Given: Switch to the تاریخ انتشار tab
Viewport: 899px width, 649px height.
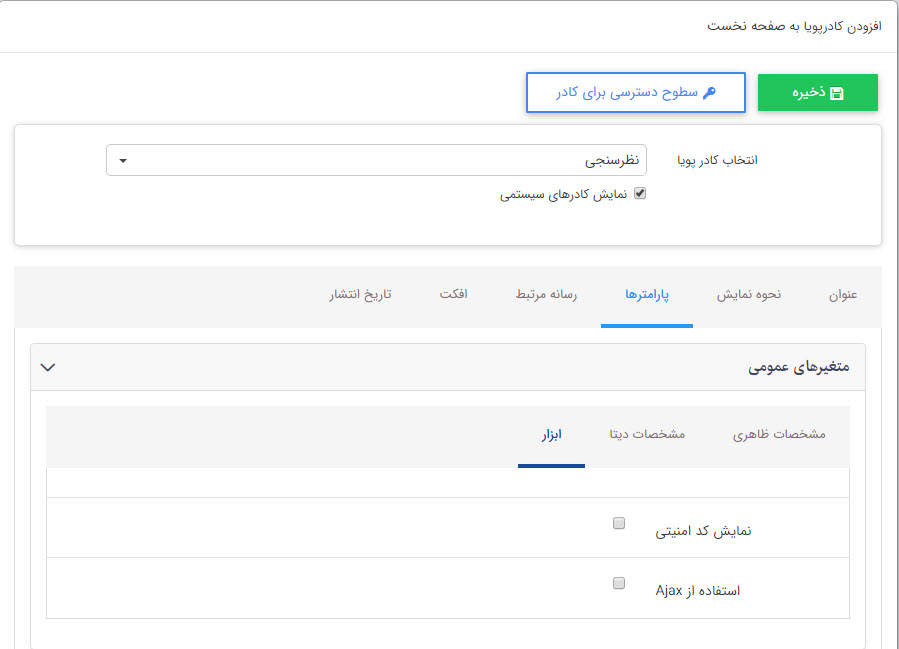Looking at the screenshot, I should (x=360, y=295).
